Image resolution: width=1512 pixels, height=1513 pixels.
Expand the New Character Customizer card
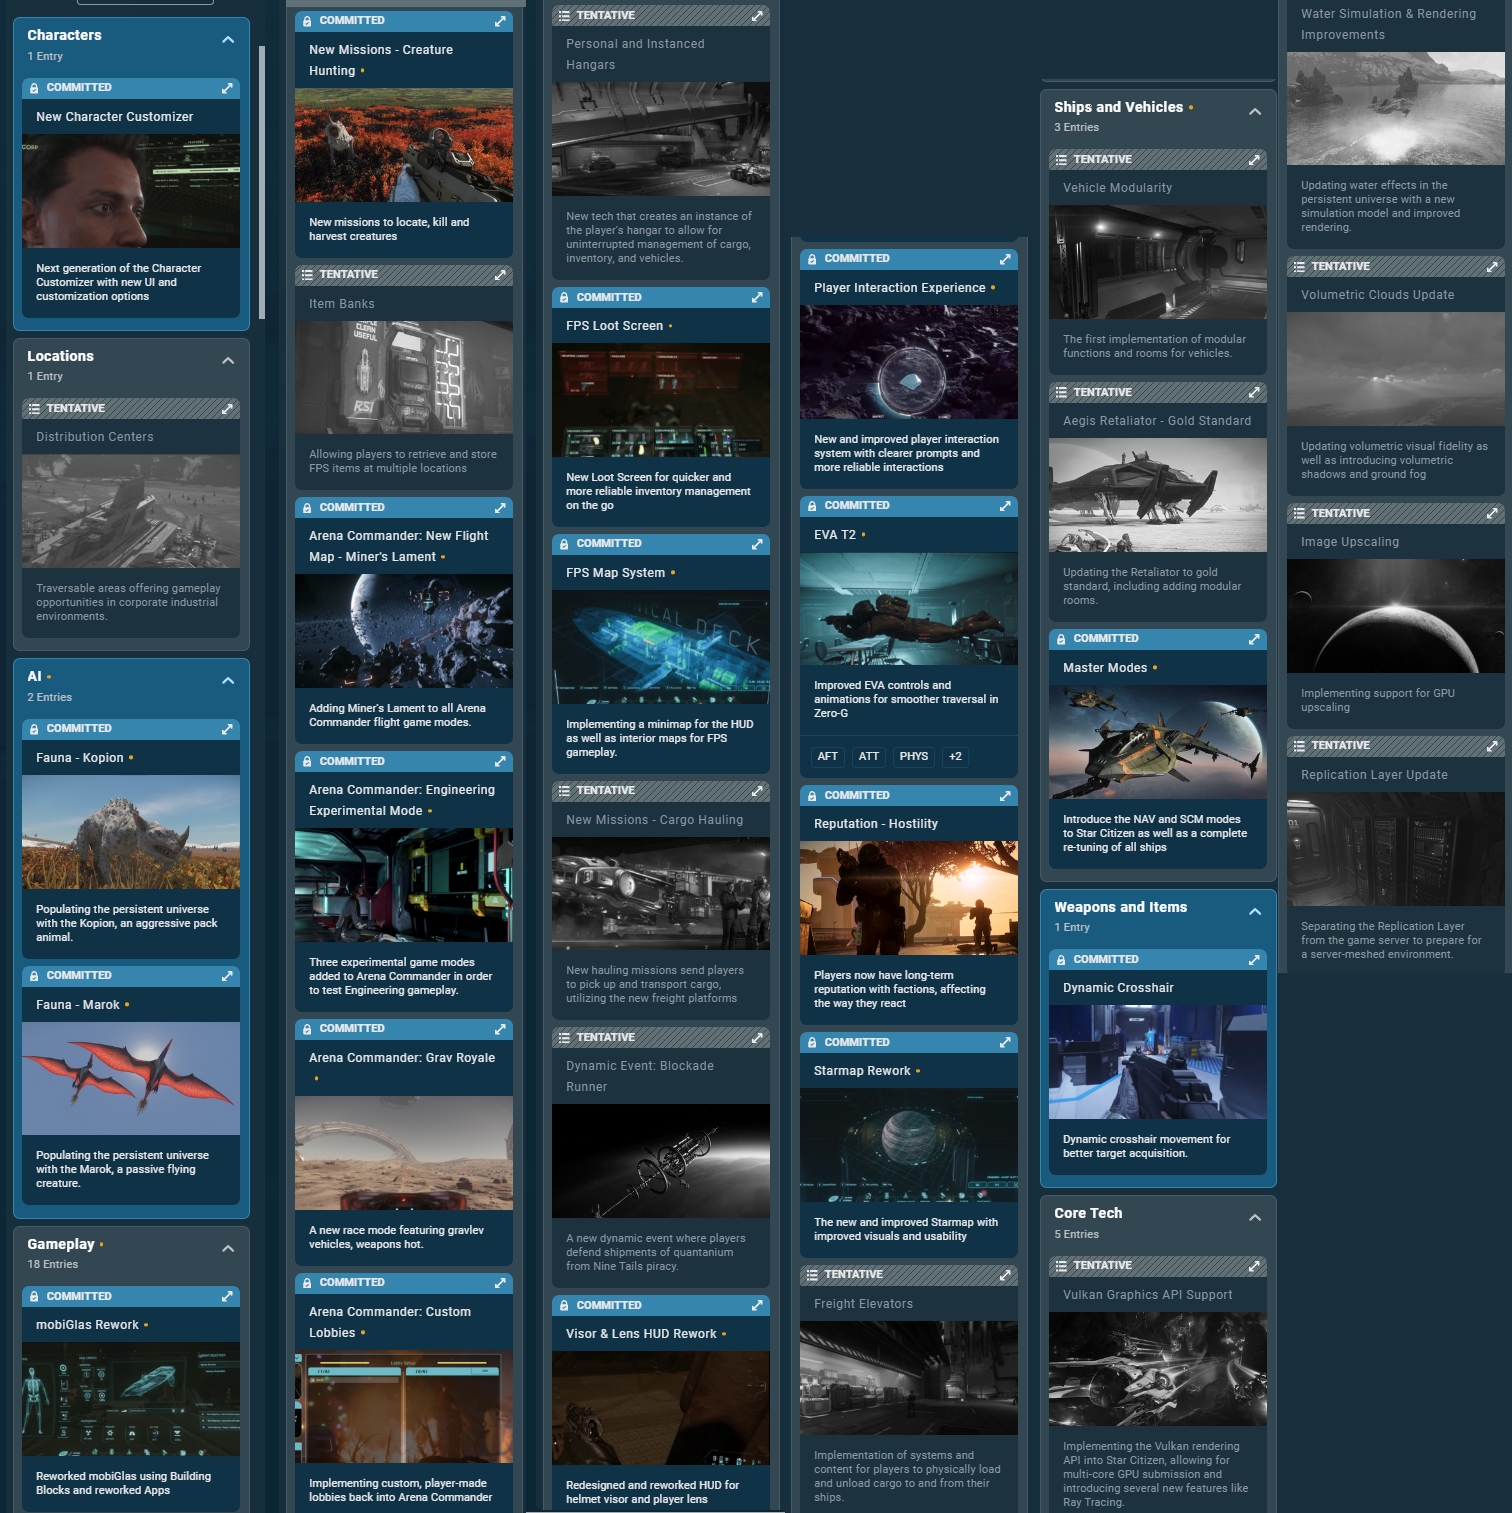[x=227, y=88]
